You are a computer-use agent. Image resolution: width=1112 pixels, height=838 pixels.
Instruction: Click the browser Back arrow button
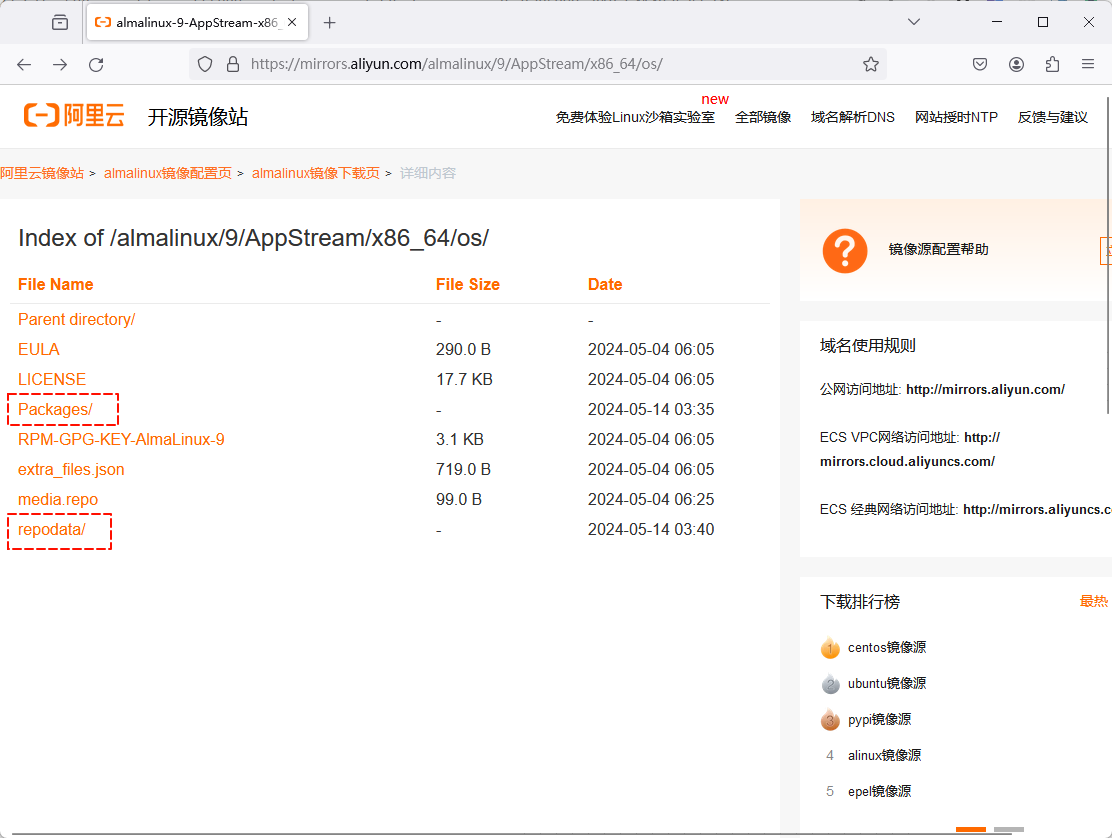(24, 64)
